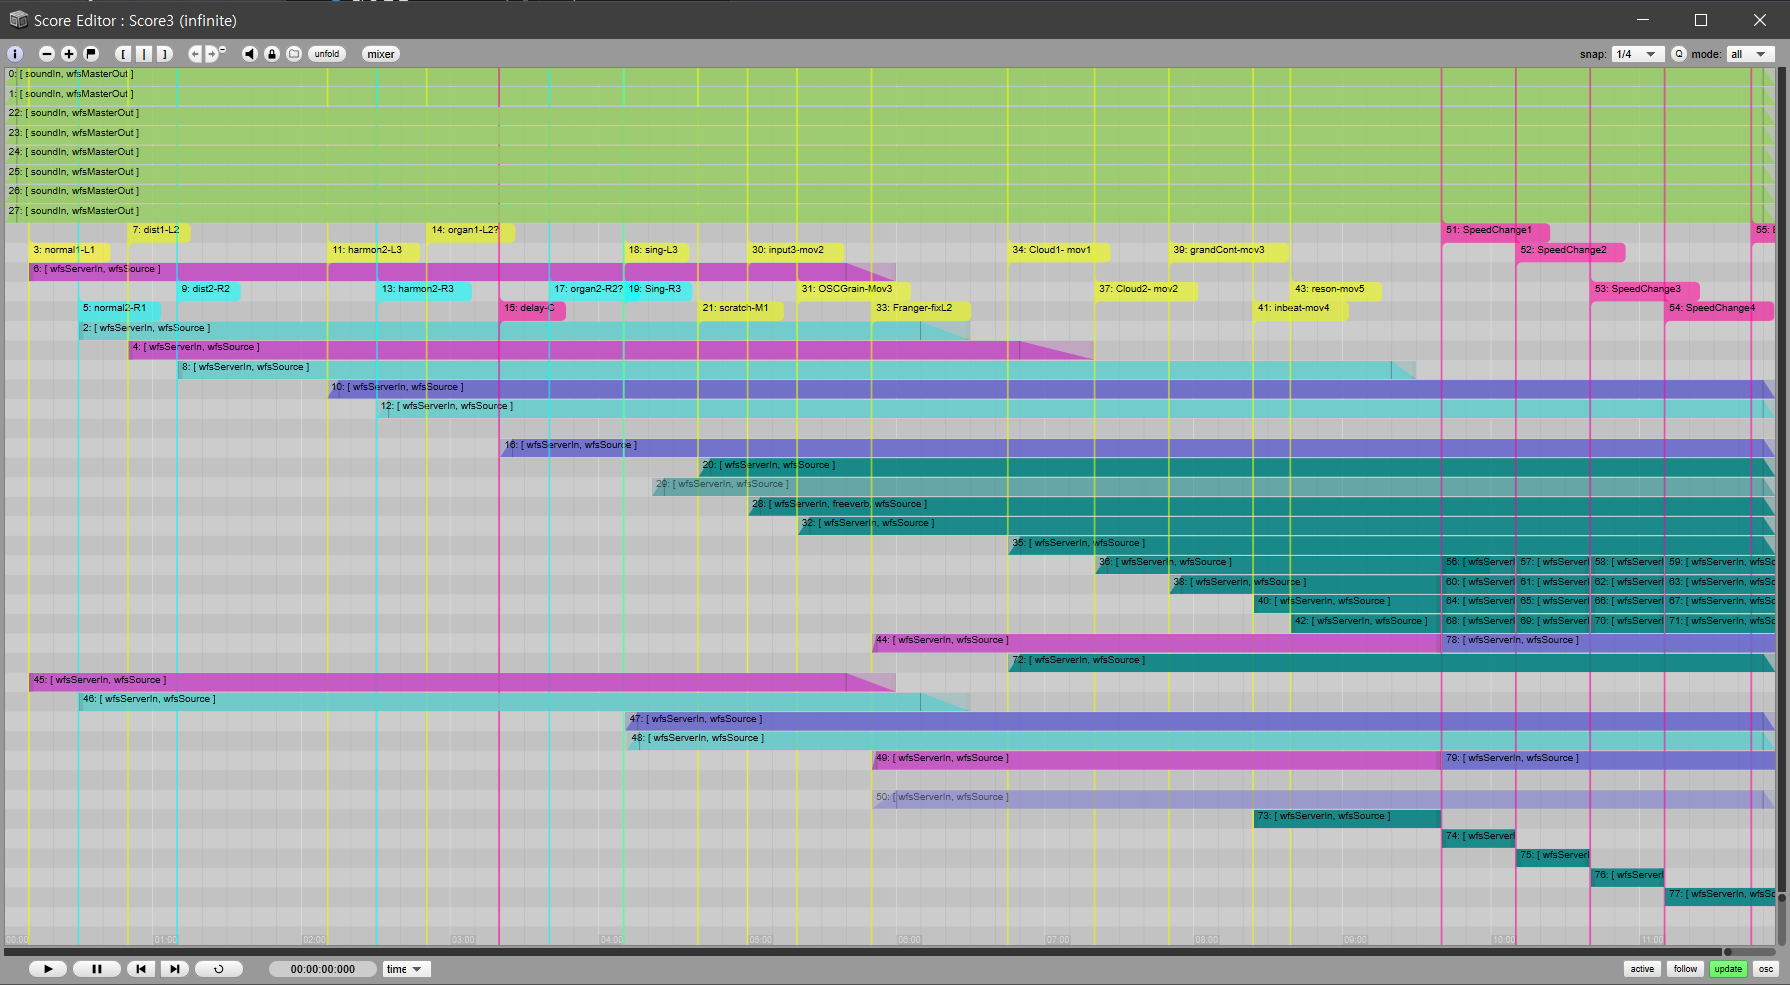Click the right bracket trim-end icon
The width and height of the screenshot is (1790, 985).
[165, 54]
